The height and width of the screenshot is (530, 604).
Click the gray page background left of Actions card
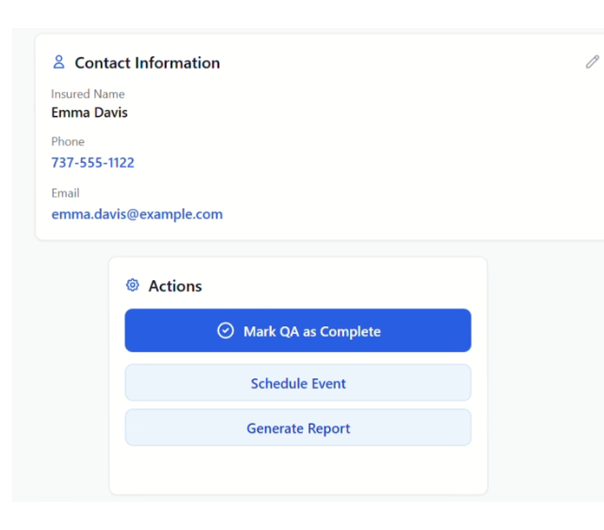(60, 380)
